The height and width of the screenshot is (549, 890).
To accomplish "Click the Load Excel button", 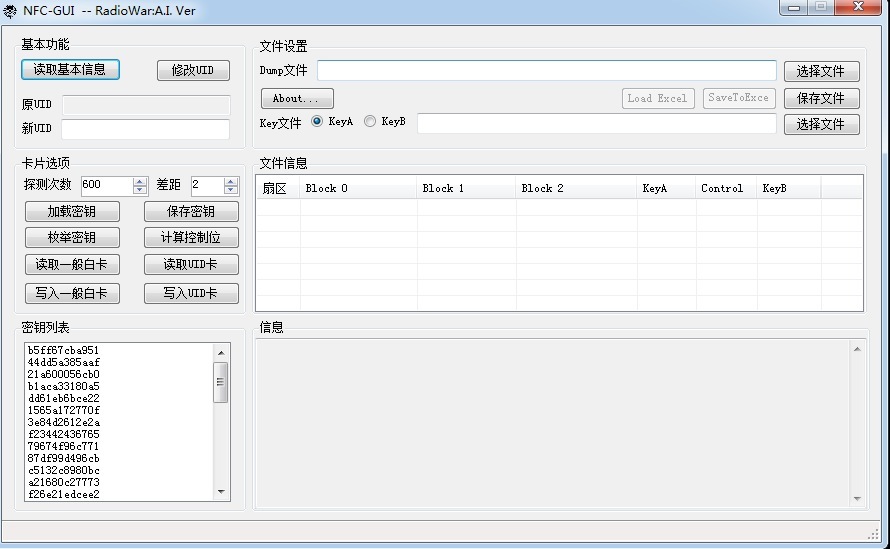I will click(x=658, y=98).
